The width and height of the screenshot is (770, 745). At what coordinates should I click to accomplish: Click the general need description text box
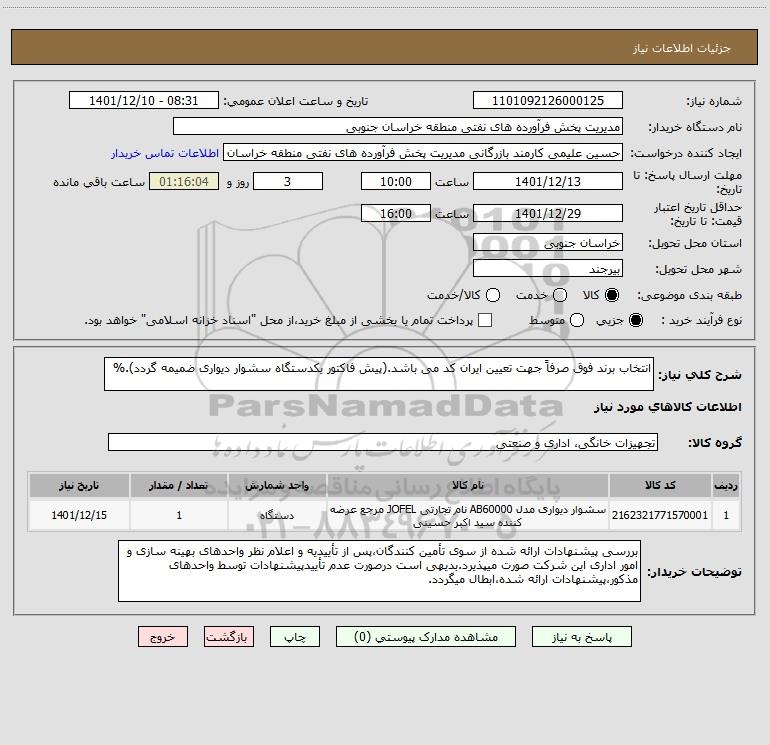tap(379, 374)
